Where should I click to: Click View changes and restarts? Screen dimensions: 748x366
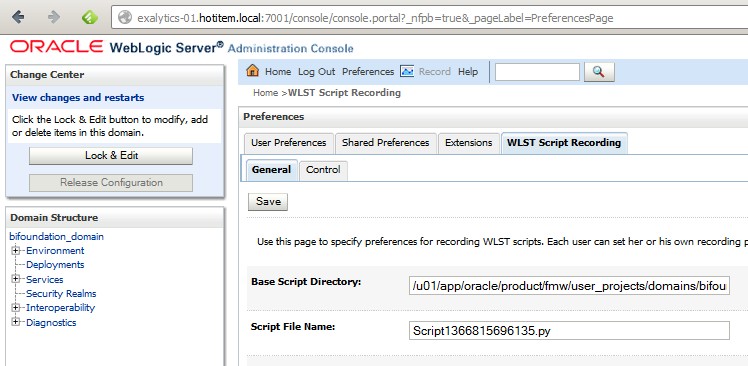(x=78, y=98)
